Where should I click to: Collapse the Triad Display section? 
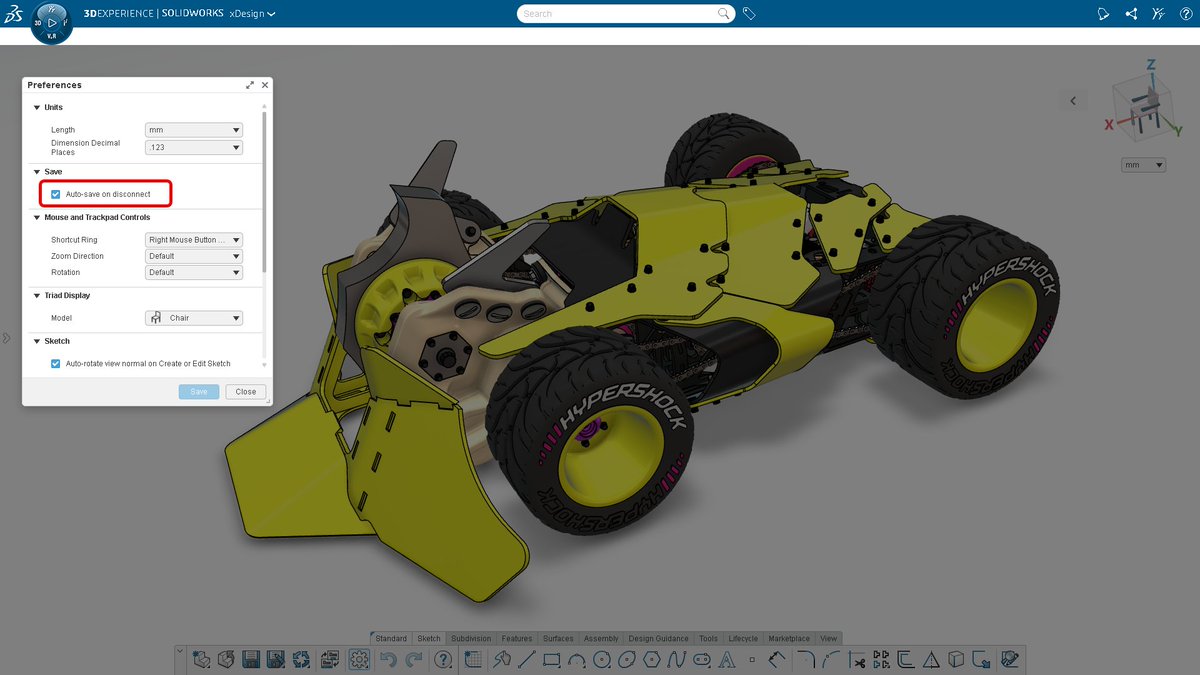(37, 296)
